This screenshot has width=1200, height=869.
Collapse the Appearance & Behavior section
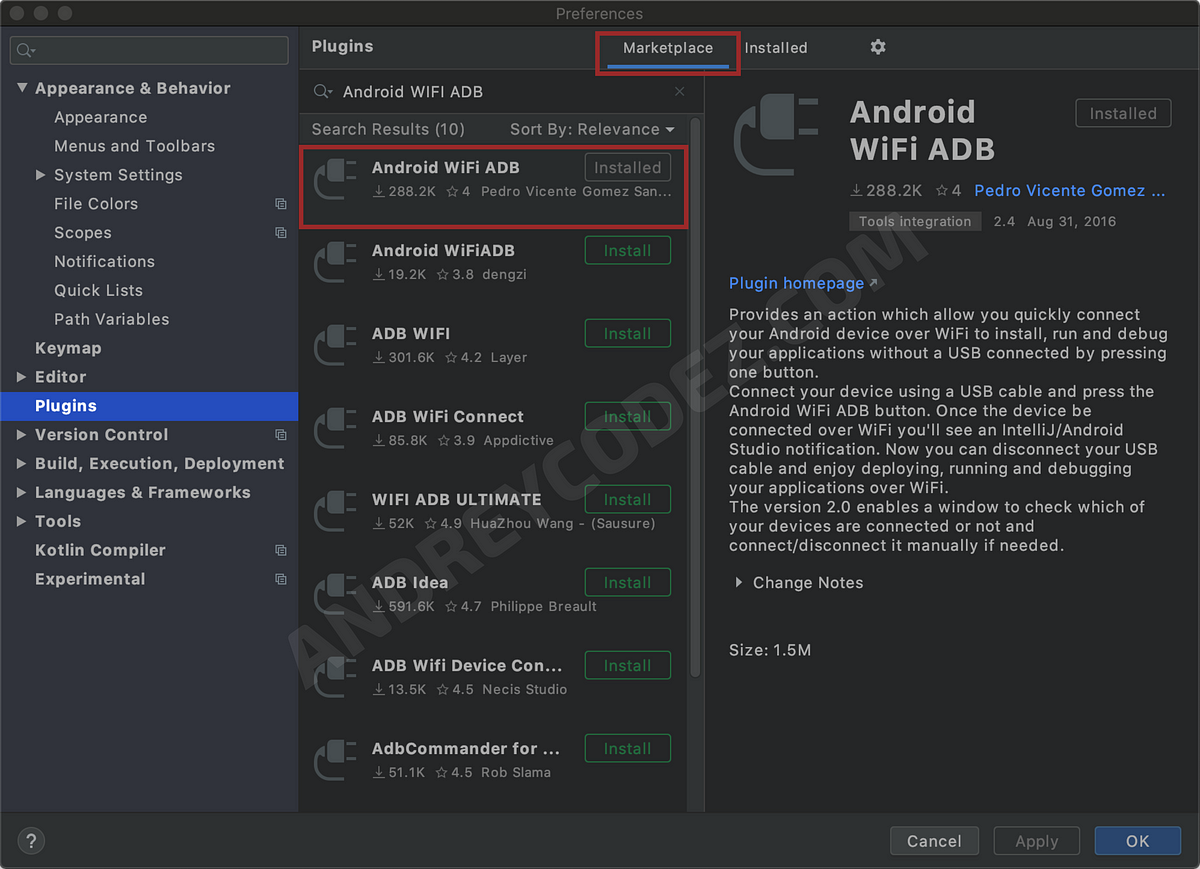22,88
